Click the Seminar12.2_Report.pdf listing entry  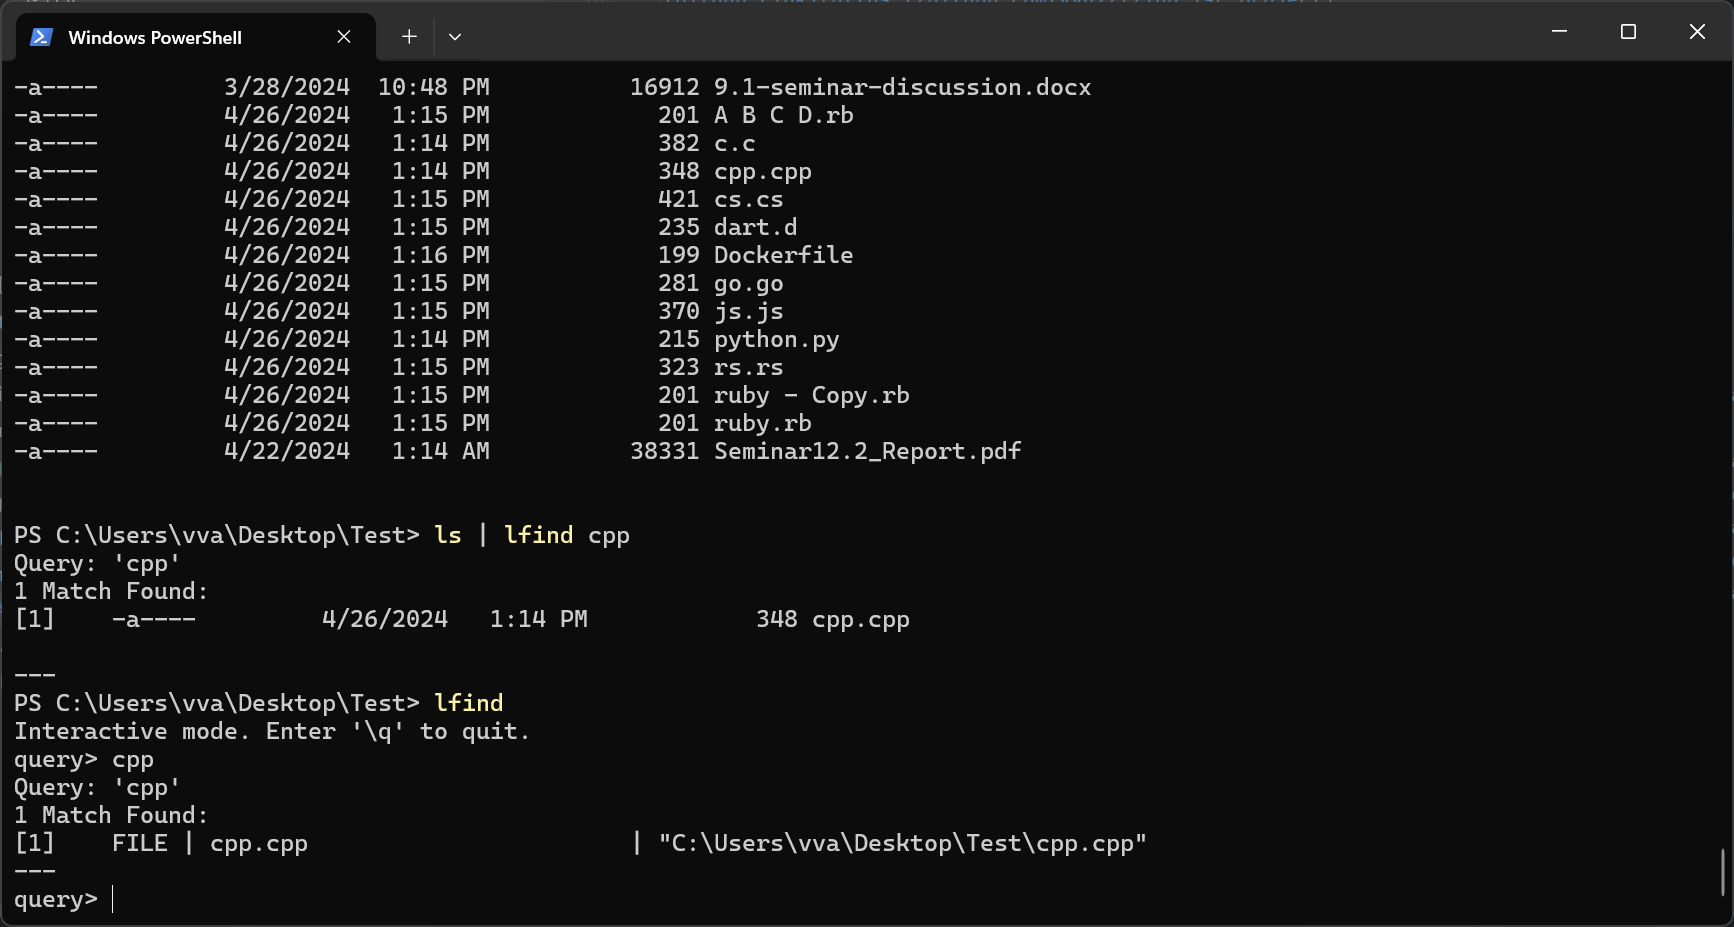[x=866, y=451]
